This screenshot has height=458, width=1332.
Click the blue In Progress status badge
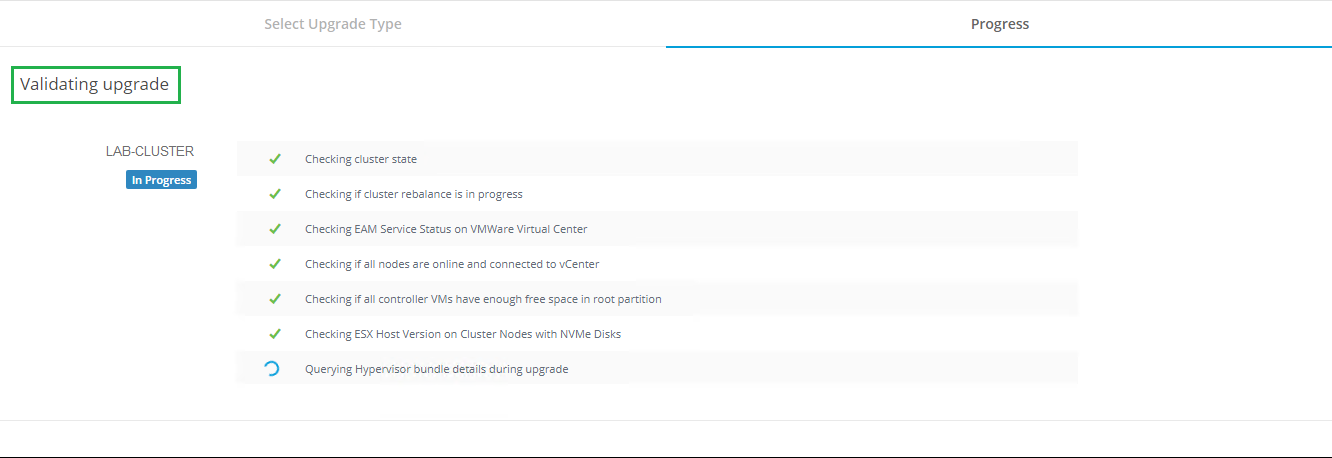click(161, 180)
